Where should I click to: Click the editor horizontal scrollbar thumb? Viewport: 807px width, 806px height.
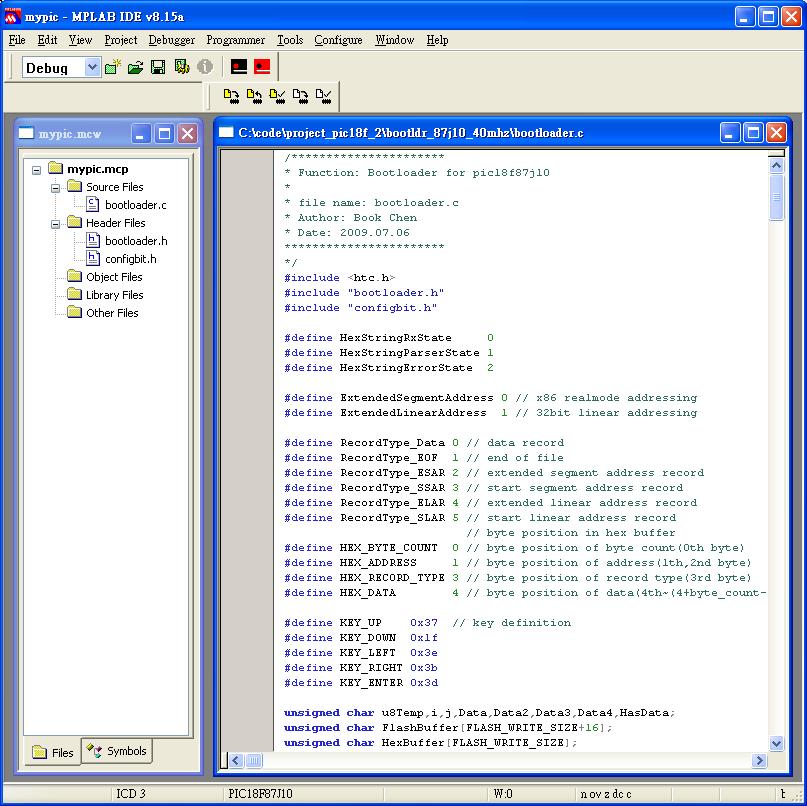(254, 760)
